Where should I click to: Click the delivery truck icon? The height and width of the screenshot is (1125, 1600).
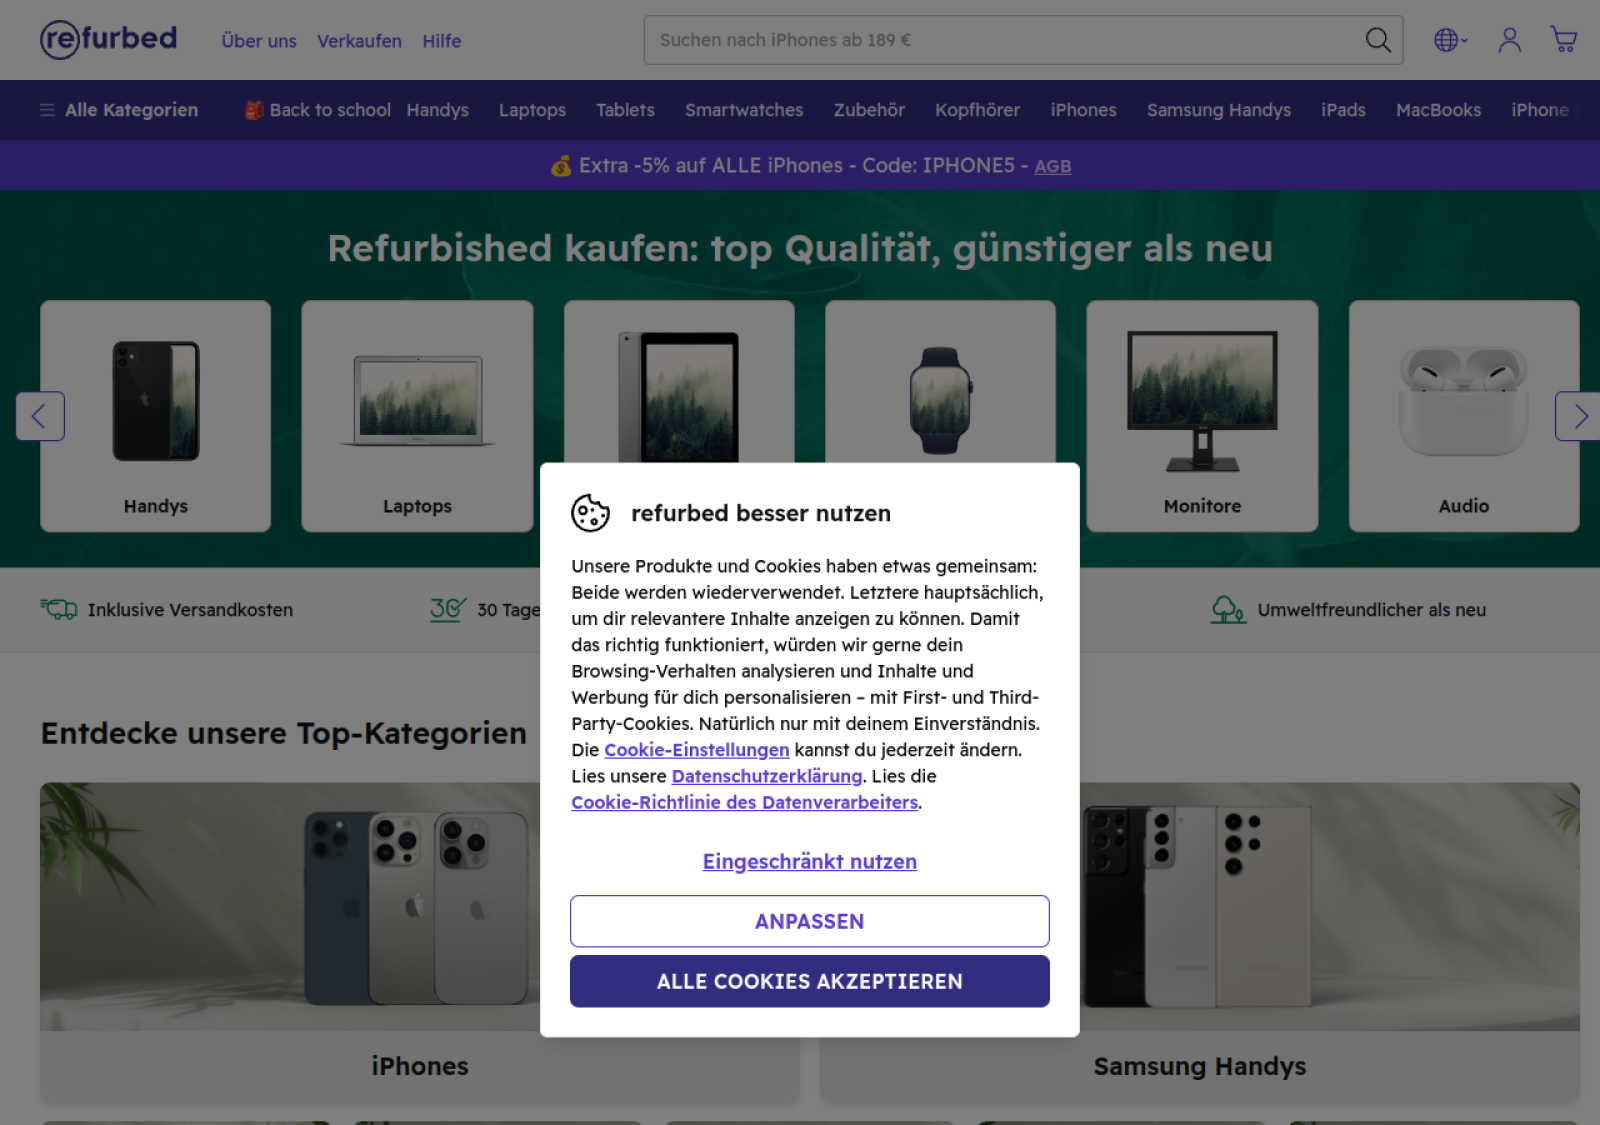[59, 609]
